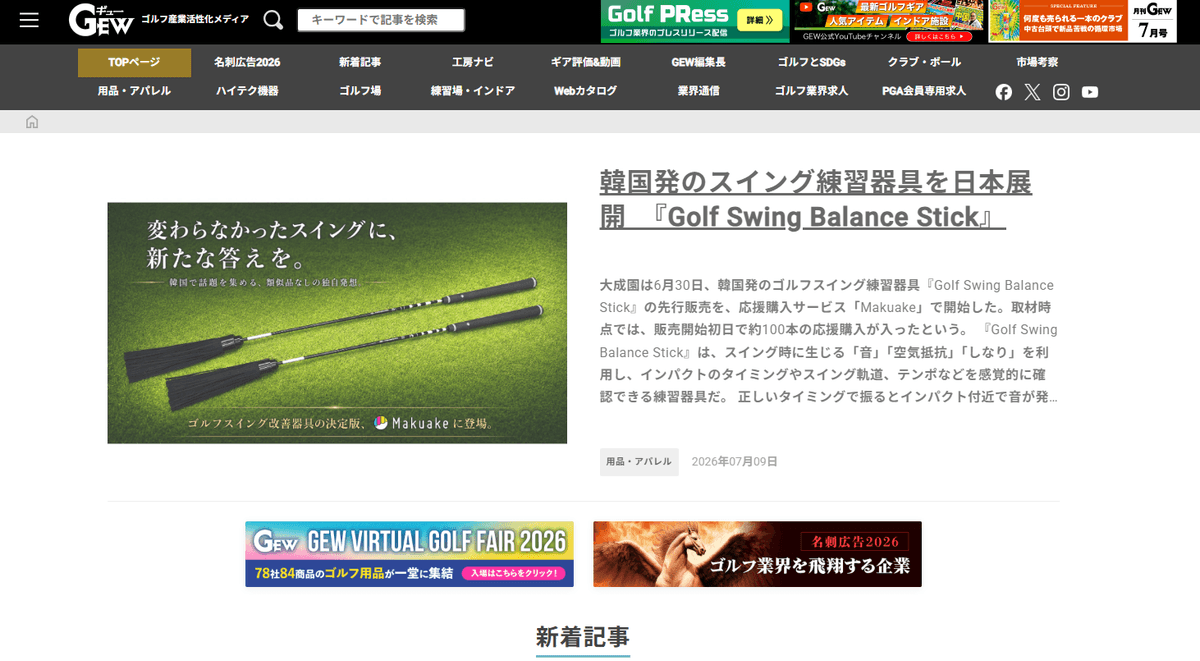Open the 新着記事 menu item
This screenshot has height=661, width=1200.
pyautogui.click(x=360, y=62)
